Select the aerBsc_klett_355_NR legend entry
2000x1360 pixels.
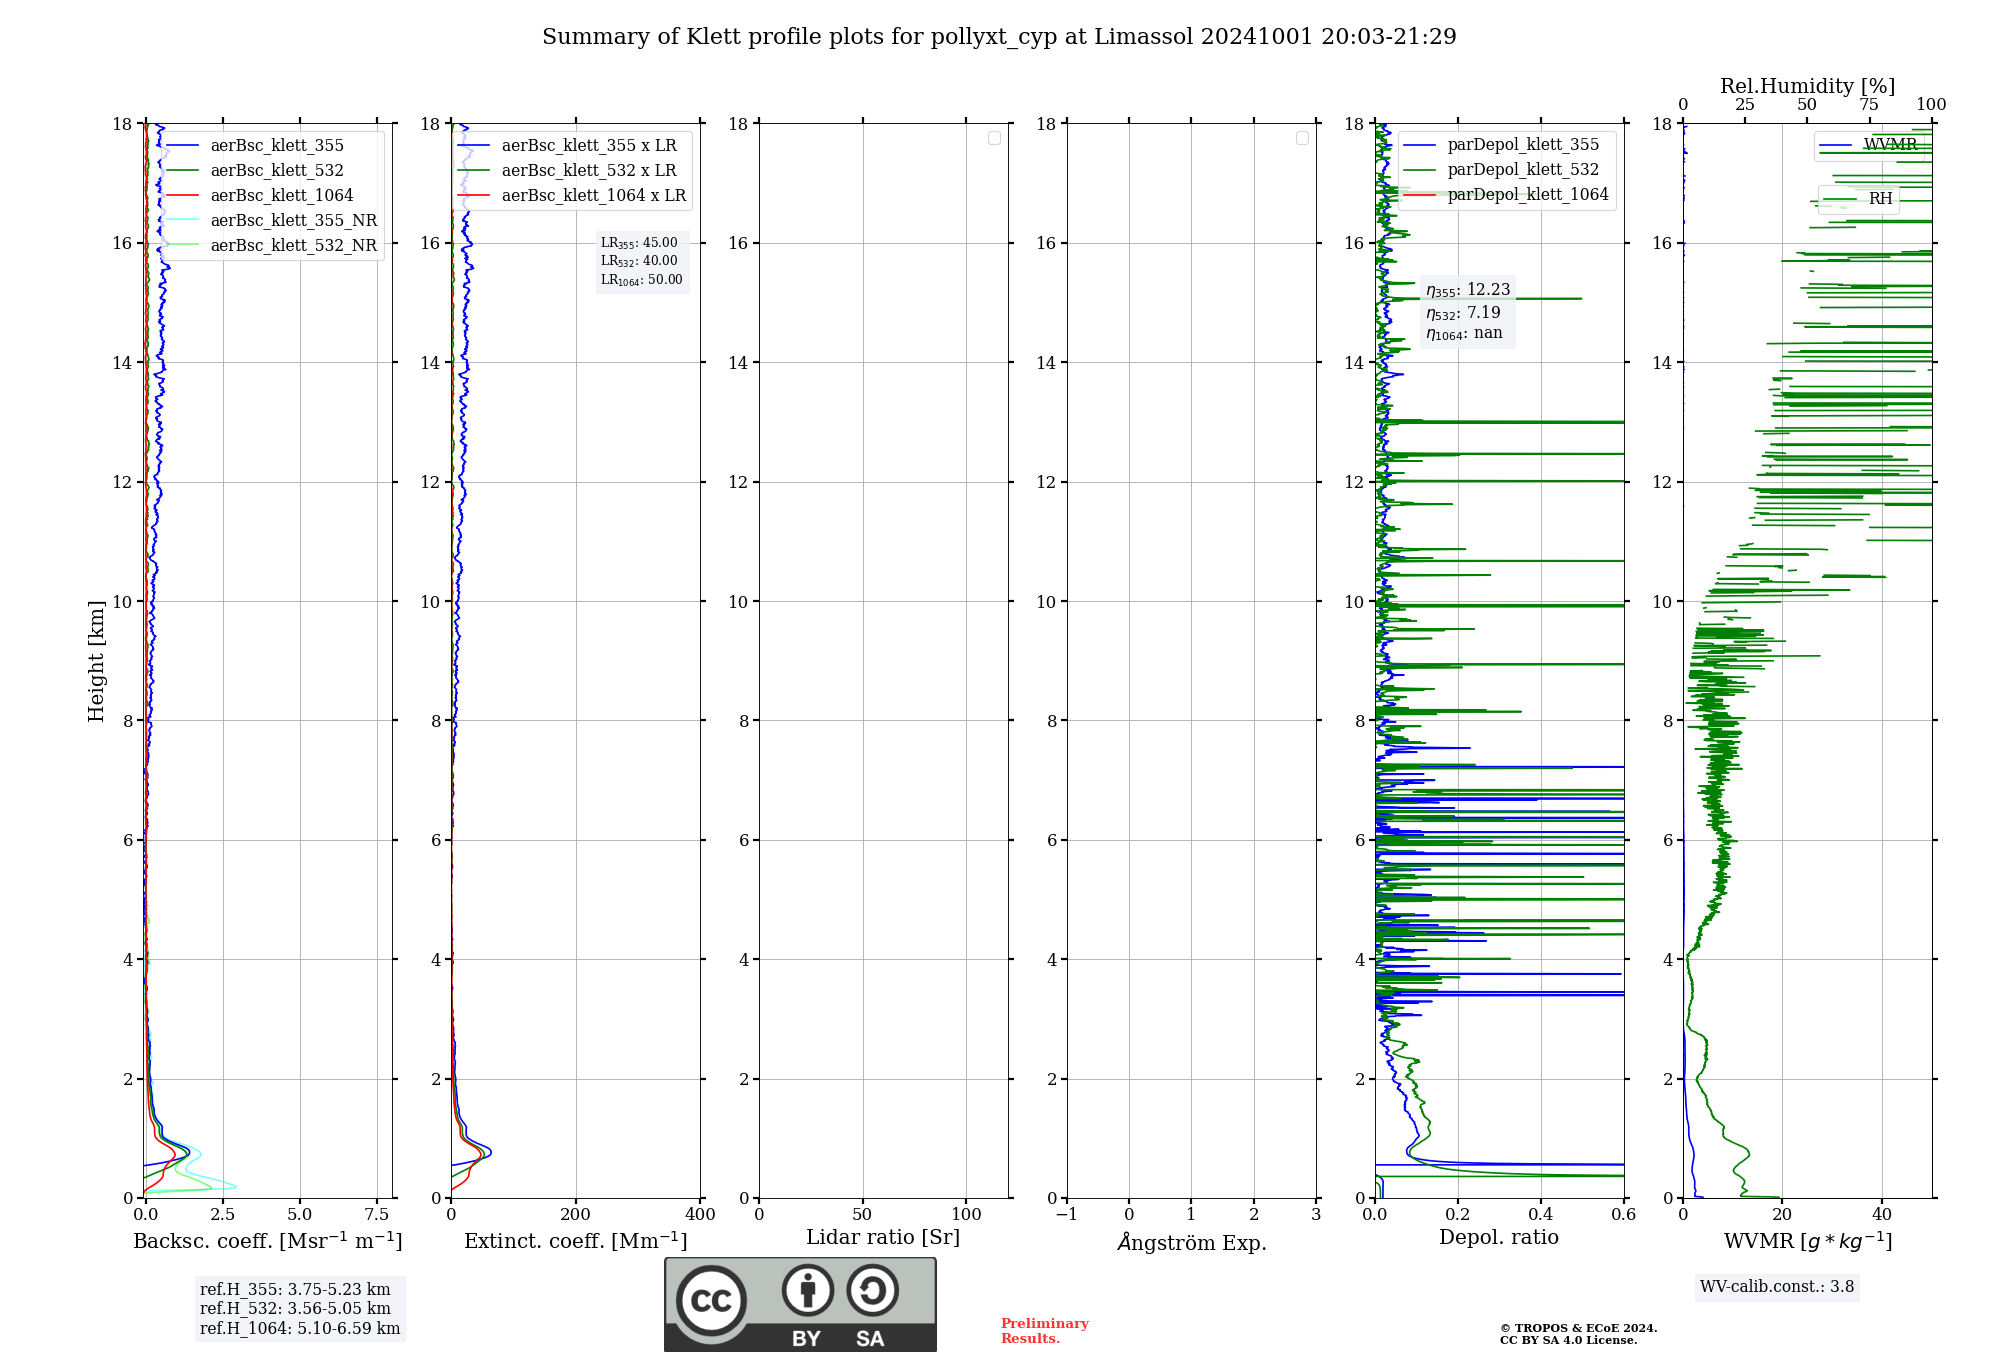[271, 221]
